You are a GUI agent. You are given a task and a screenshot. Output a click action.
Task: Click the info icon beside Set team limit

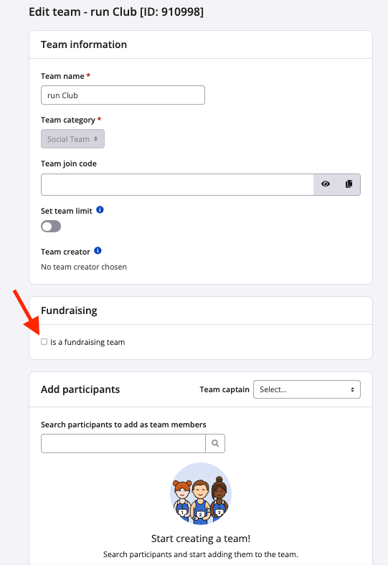[x=100, y=210]
